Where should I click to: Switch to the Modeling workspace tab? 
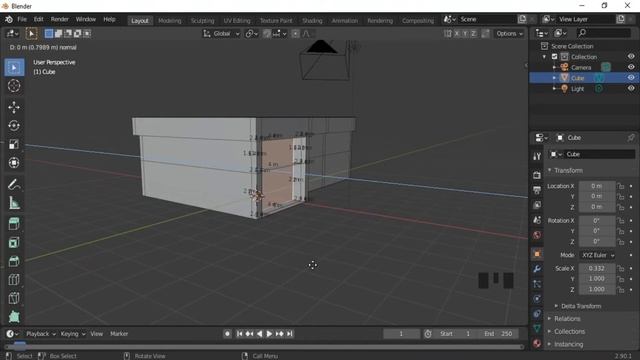(169, 20)
